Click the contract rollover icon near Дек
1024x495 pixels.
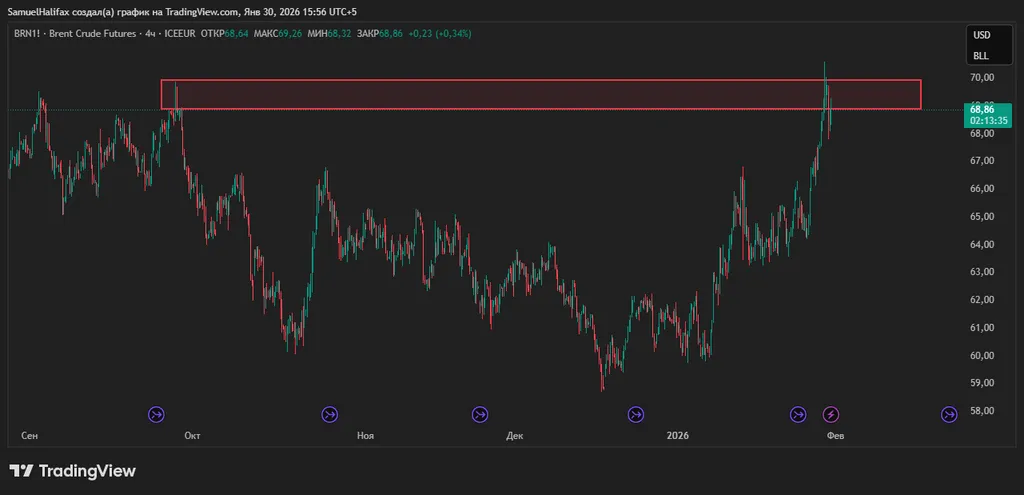(480, 414)
